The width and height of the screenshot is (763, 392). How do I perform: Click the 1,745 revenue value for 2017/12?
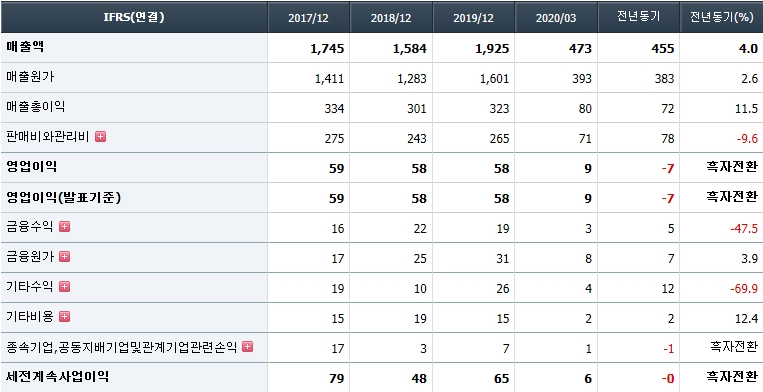point(327,49)
